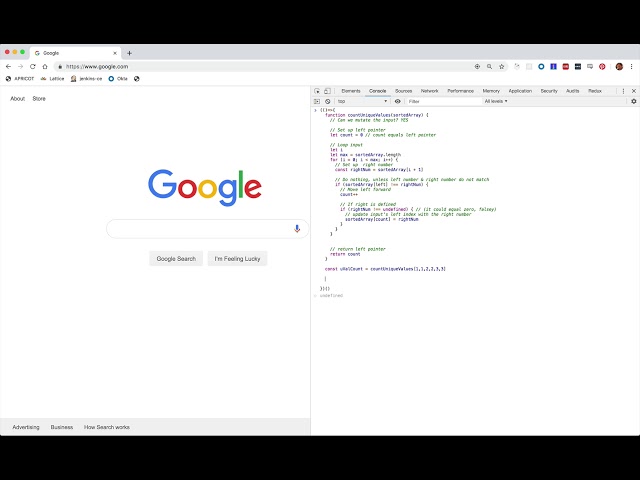Open the APRICOT bookmark
The image size is (640, 480).
pyautogui.click(x=20, y=79)
